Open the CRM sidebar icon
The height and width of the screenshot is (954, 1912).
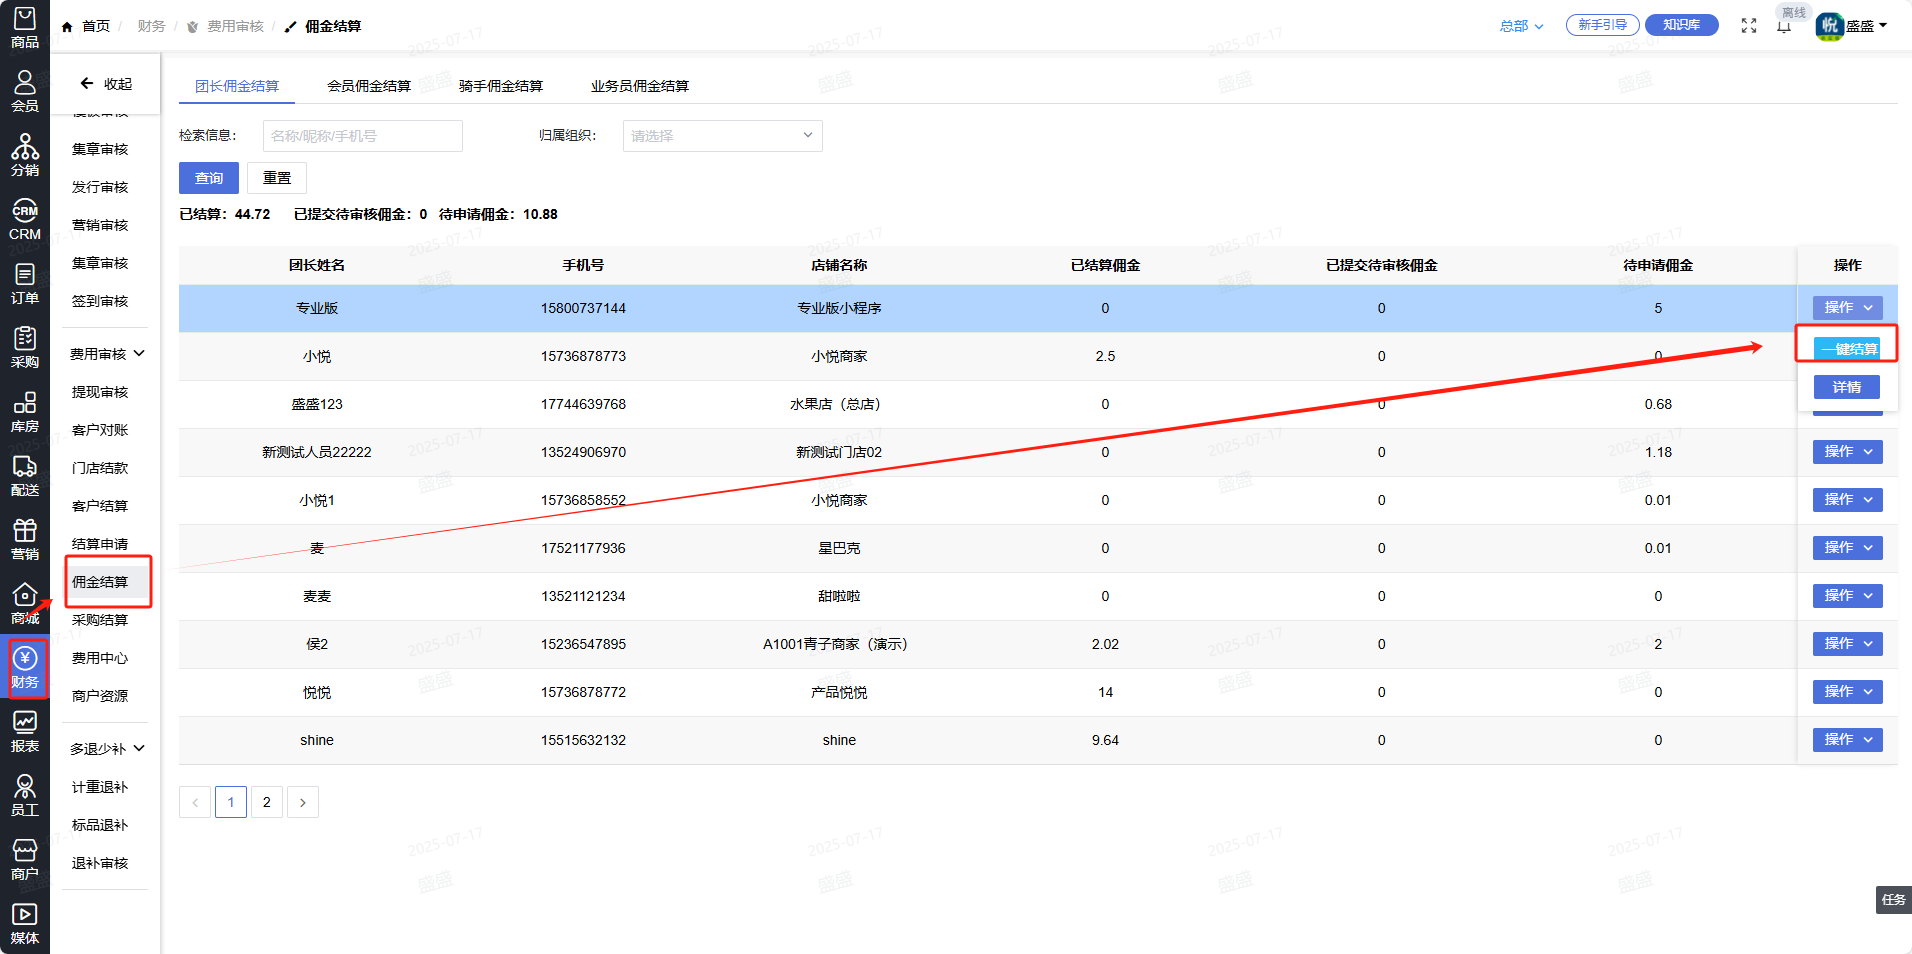pyautogui.click(x=25, y=219)
